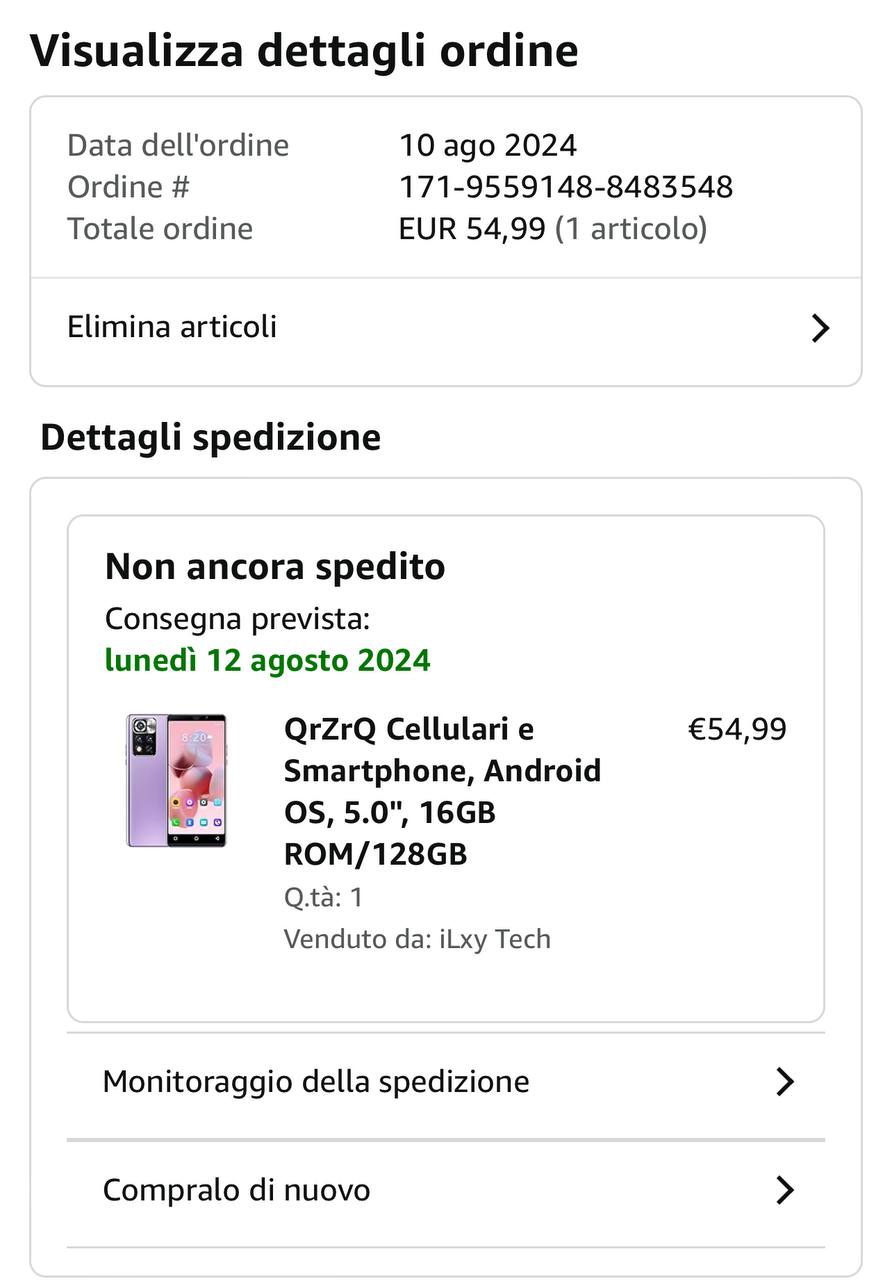Click the Consegna prevista label
The image size is (892, 1280).
237,619
